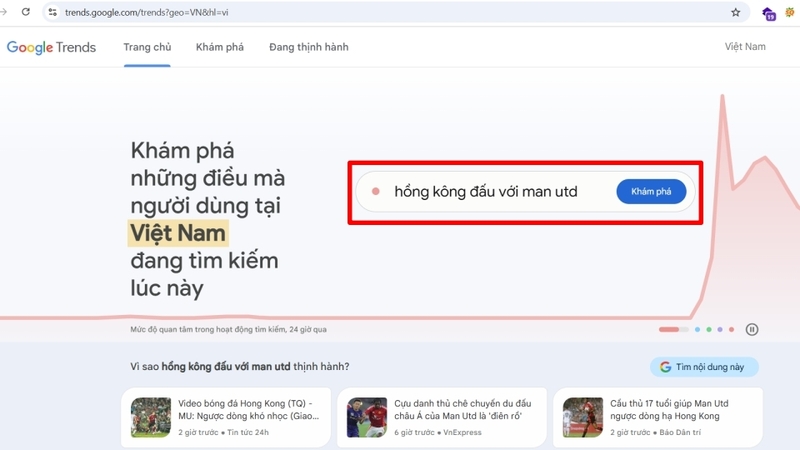This screenshot has width=800, height=450.
Task: Click the browser address bar URL
Action: (146, 12)
